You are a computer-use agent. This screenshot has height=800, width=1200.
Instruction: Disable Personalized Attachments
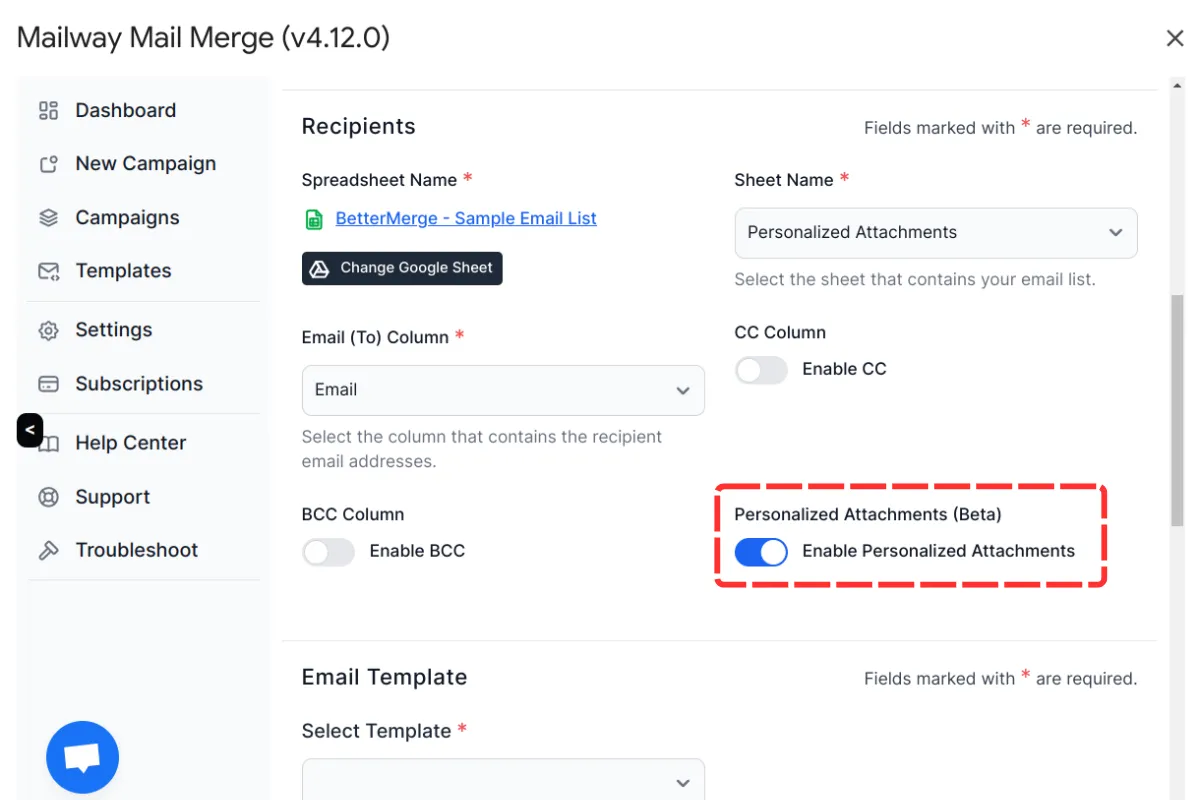point(761,551)
